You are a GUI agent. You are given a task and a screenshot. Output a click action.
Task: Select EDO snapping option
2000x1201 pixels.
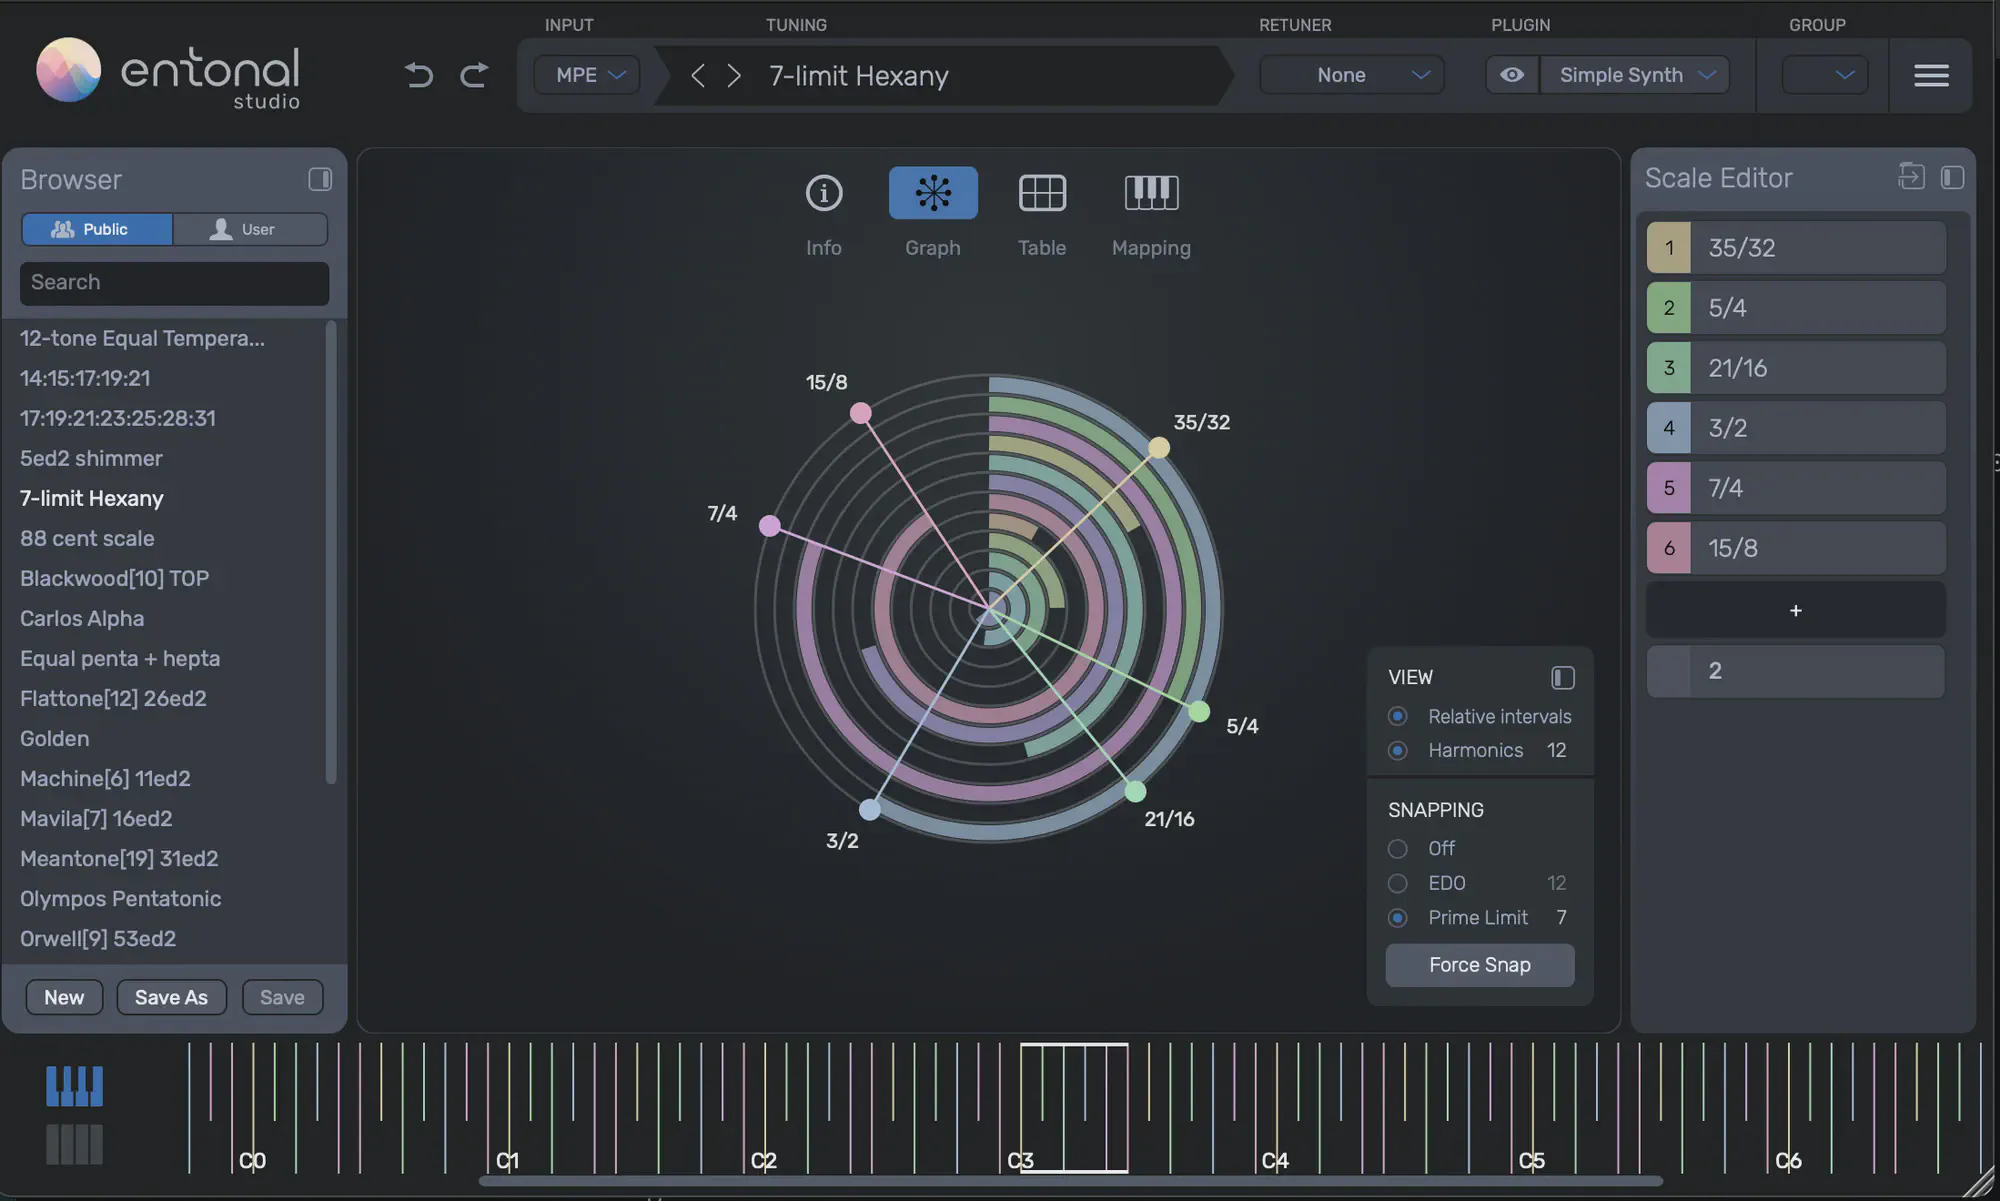[x=1398, y=883]
